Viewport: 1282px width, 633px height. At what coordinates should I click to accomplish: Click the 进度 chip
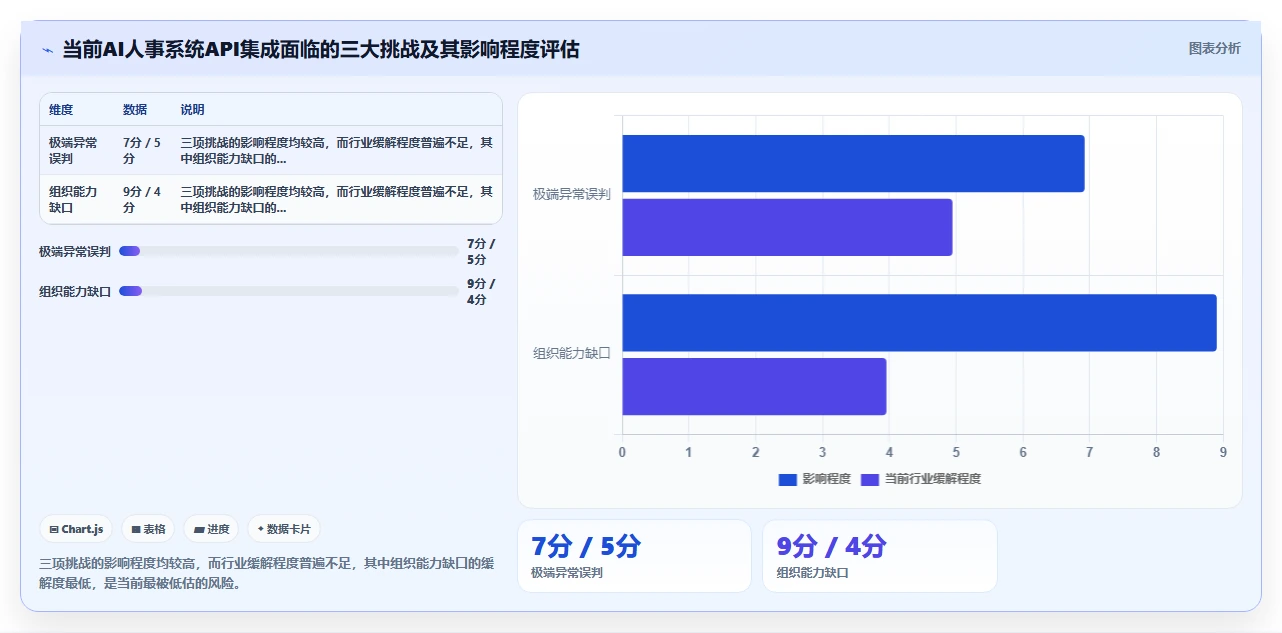(211, 529)
